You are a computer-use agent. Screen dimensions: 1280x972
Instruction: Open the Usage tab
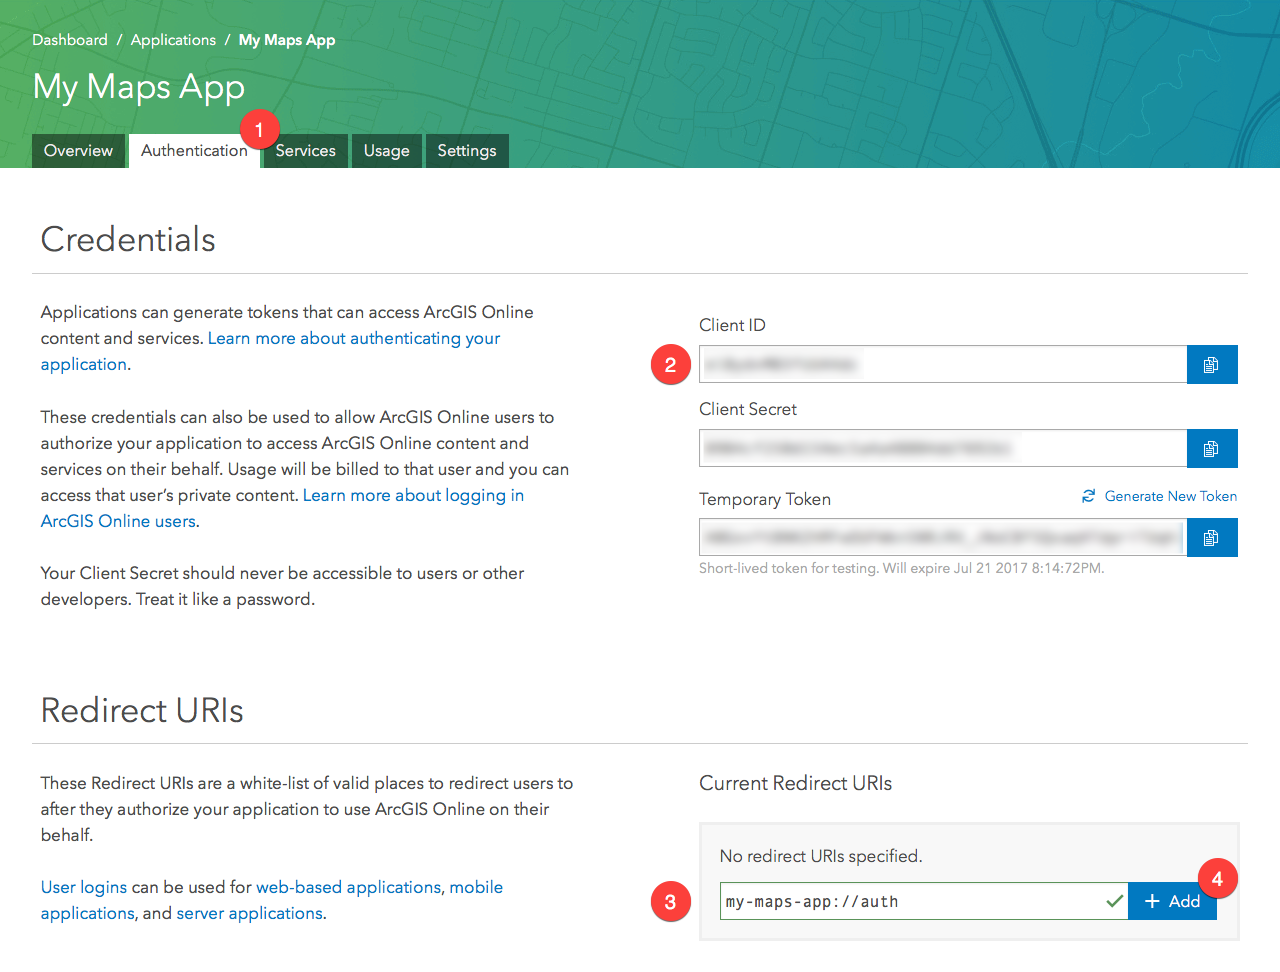point(387,151)
